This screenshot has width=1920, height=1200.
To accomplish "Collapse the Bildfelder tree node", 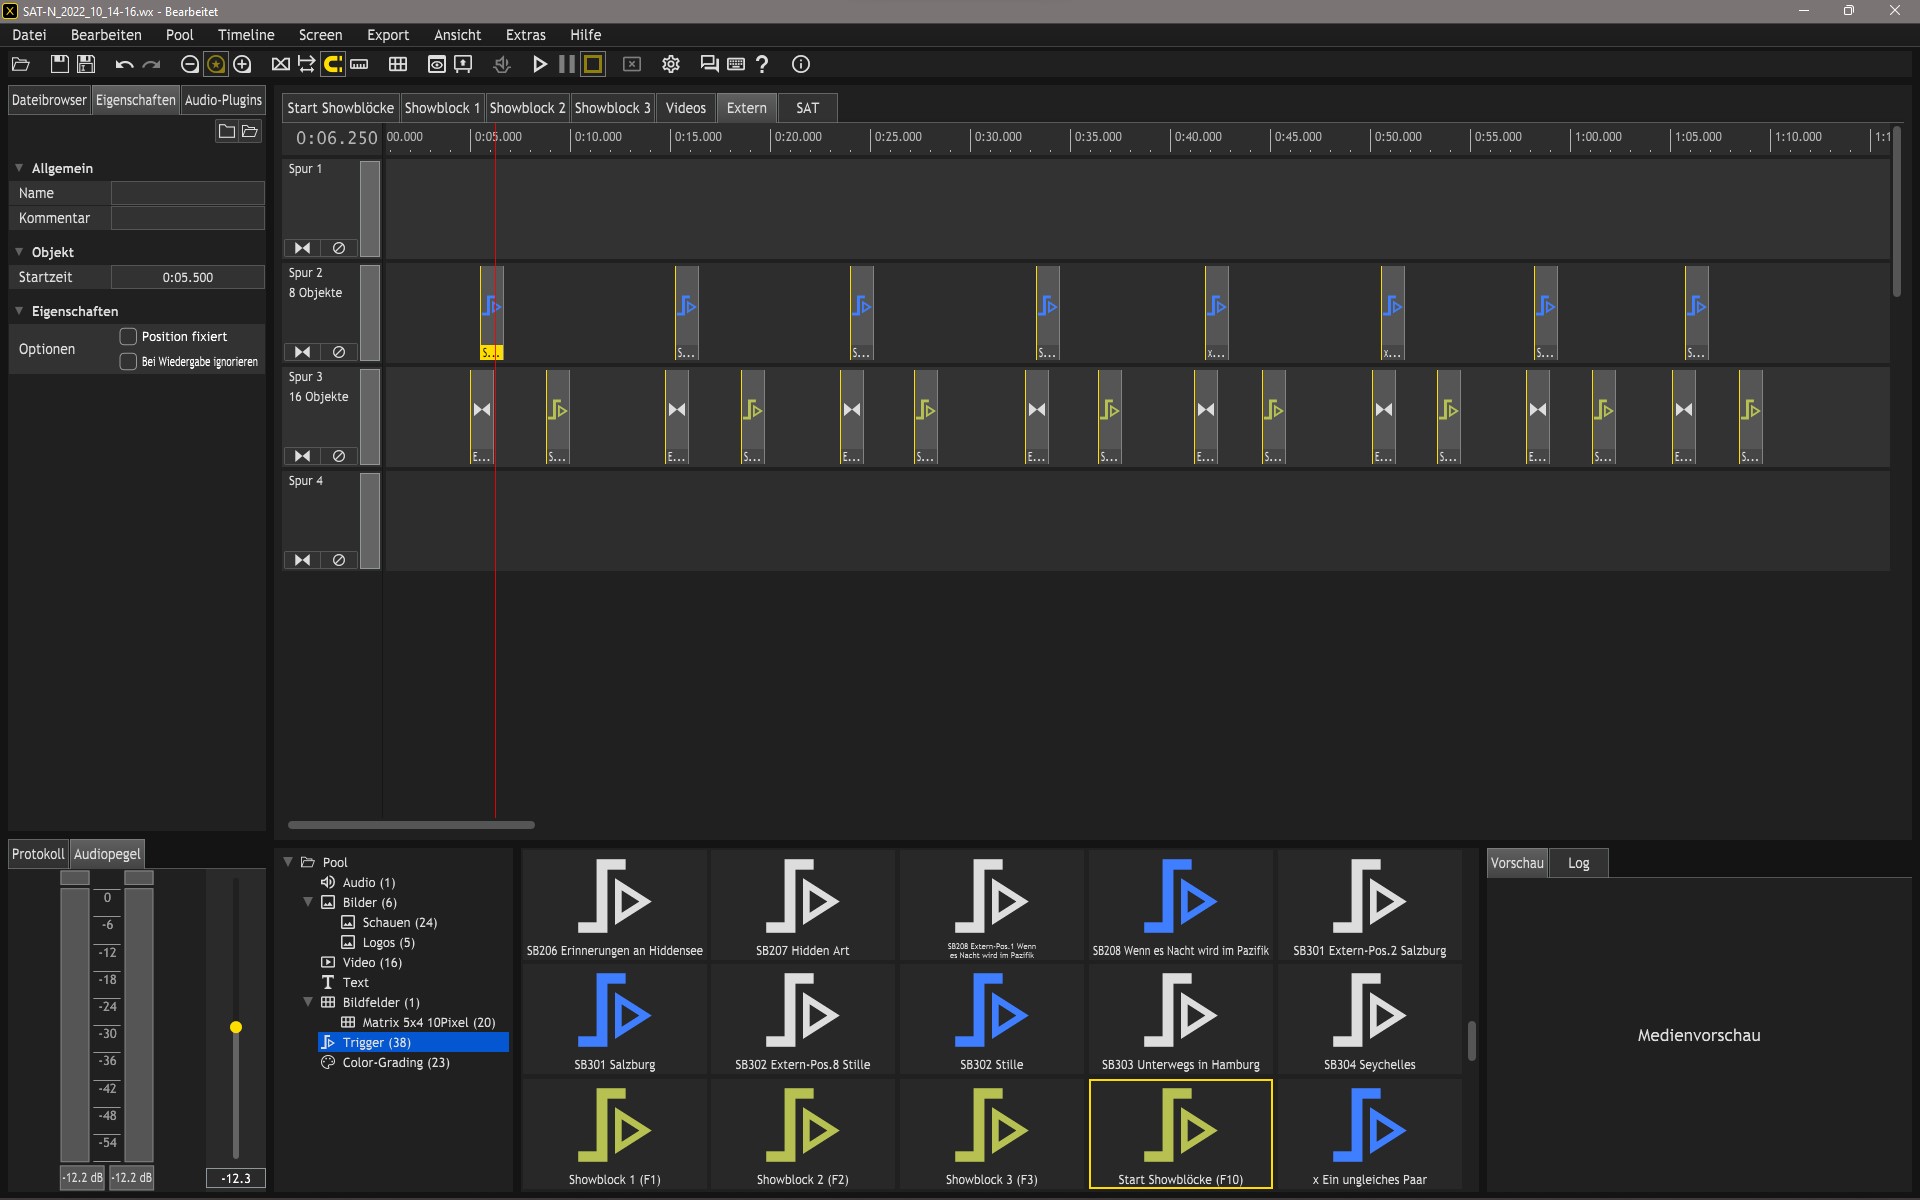I will [308, 1002].
